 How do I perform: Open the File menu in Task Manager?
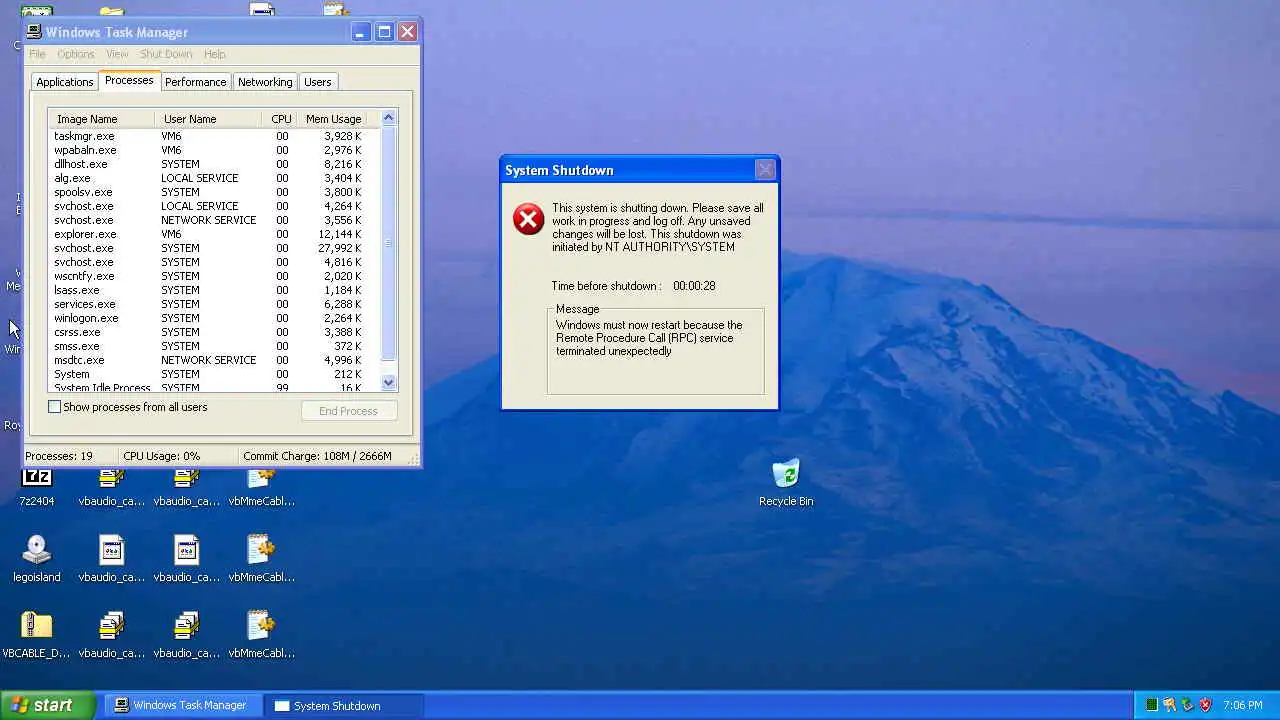click(x=37, y=54)
